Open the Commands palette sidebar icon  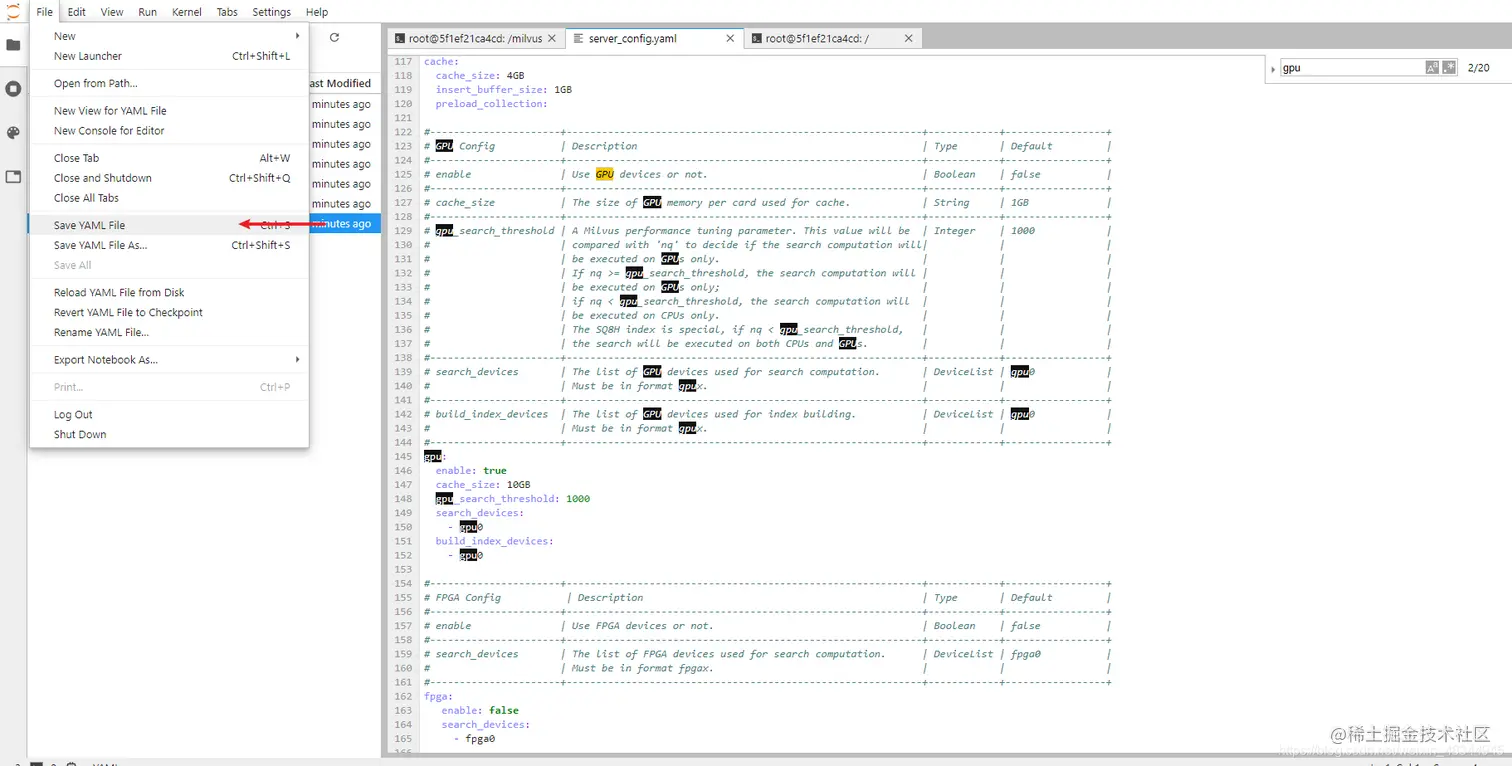point(13,133)
